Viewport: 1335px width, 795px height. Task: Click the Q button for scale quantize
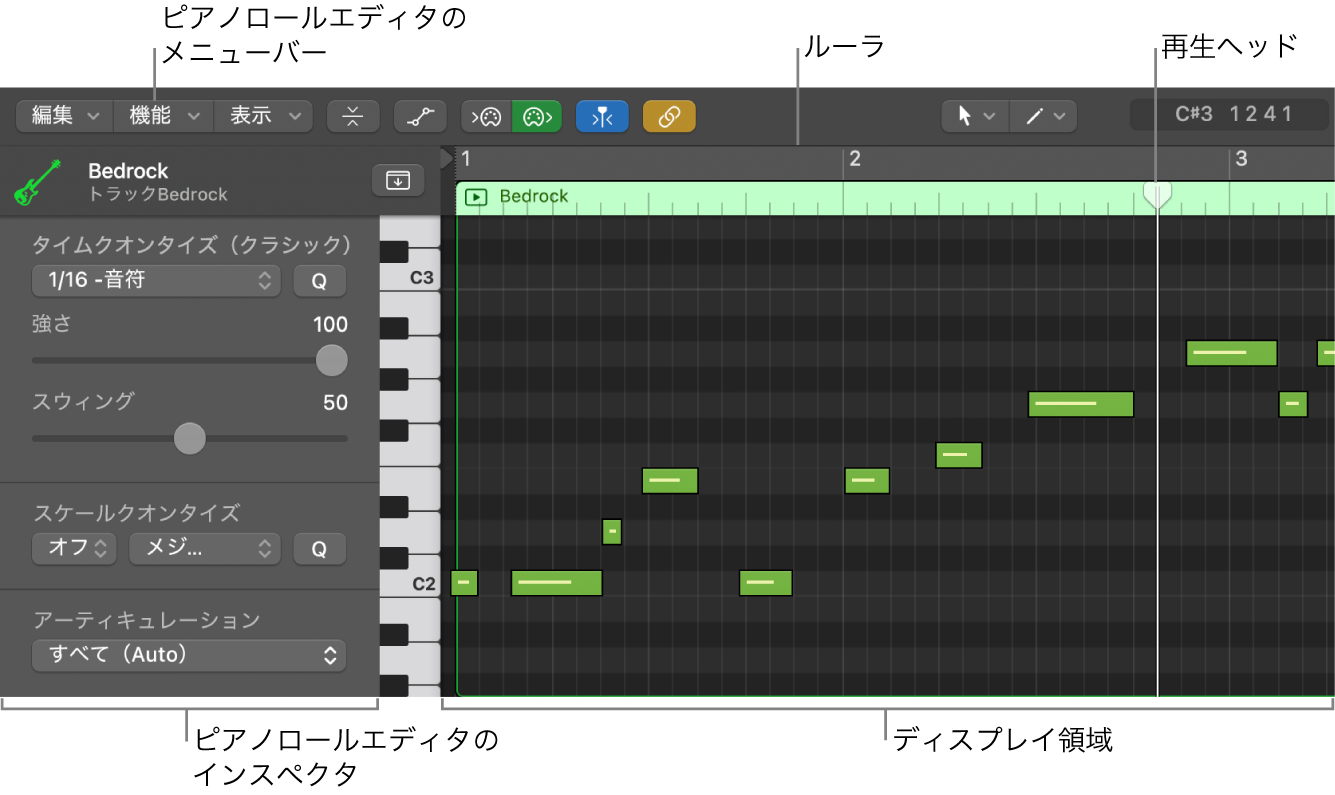[x=319, y=548]
